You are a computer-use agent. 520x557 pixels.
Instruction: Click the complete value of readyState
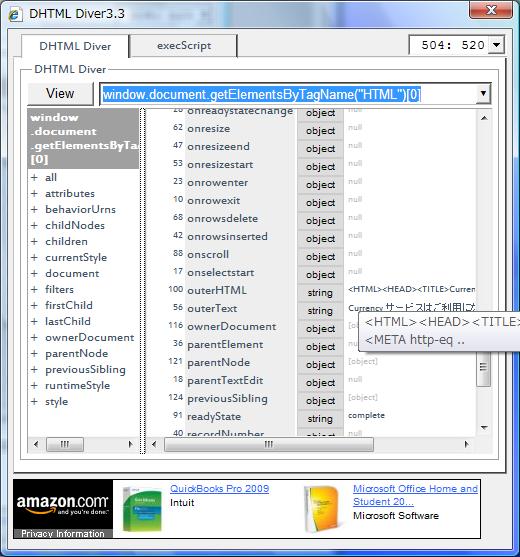coord(366,415)
